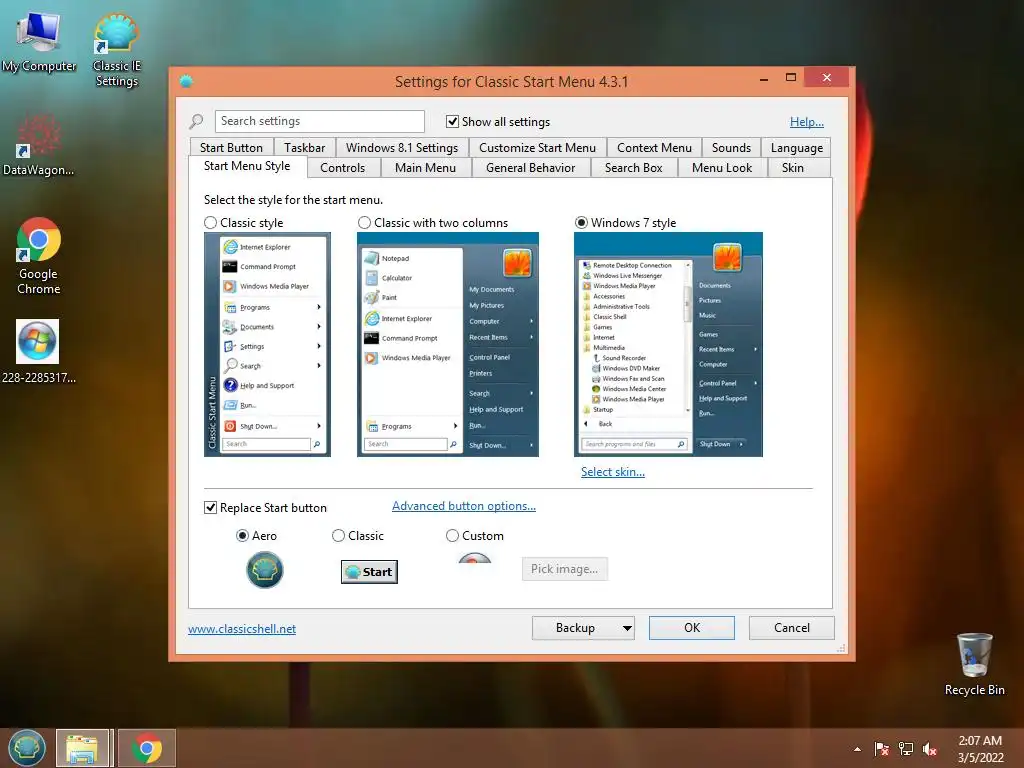Open the Search Box tab
The height and width of the screenshot is (768, 1024).
[x=633, y=168]
